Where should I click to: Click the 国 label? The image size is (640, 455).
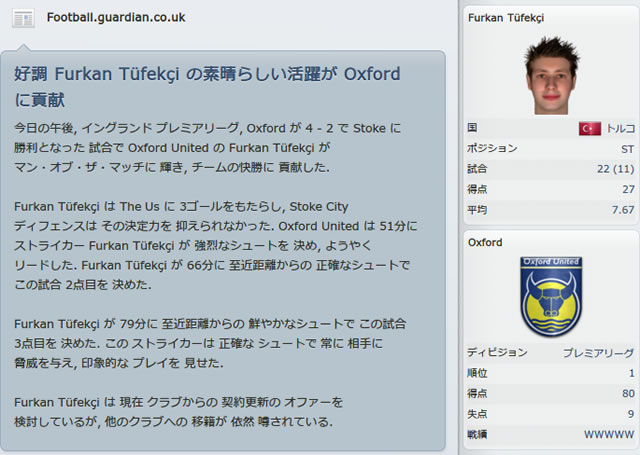(x=472, y=128)
